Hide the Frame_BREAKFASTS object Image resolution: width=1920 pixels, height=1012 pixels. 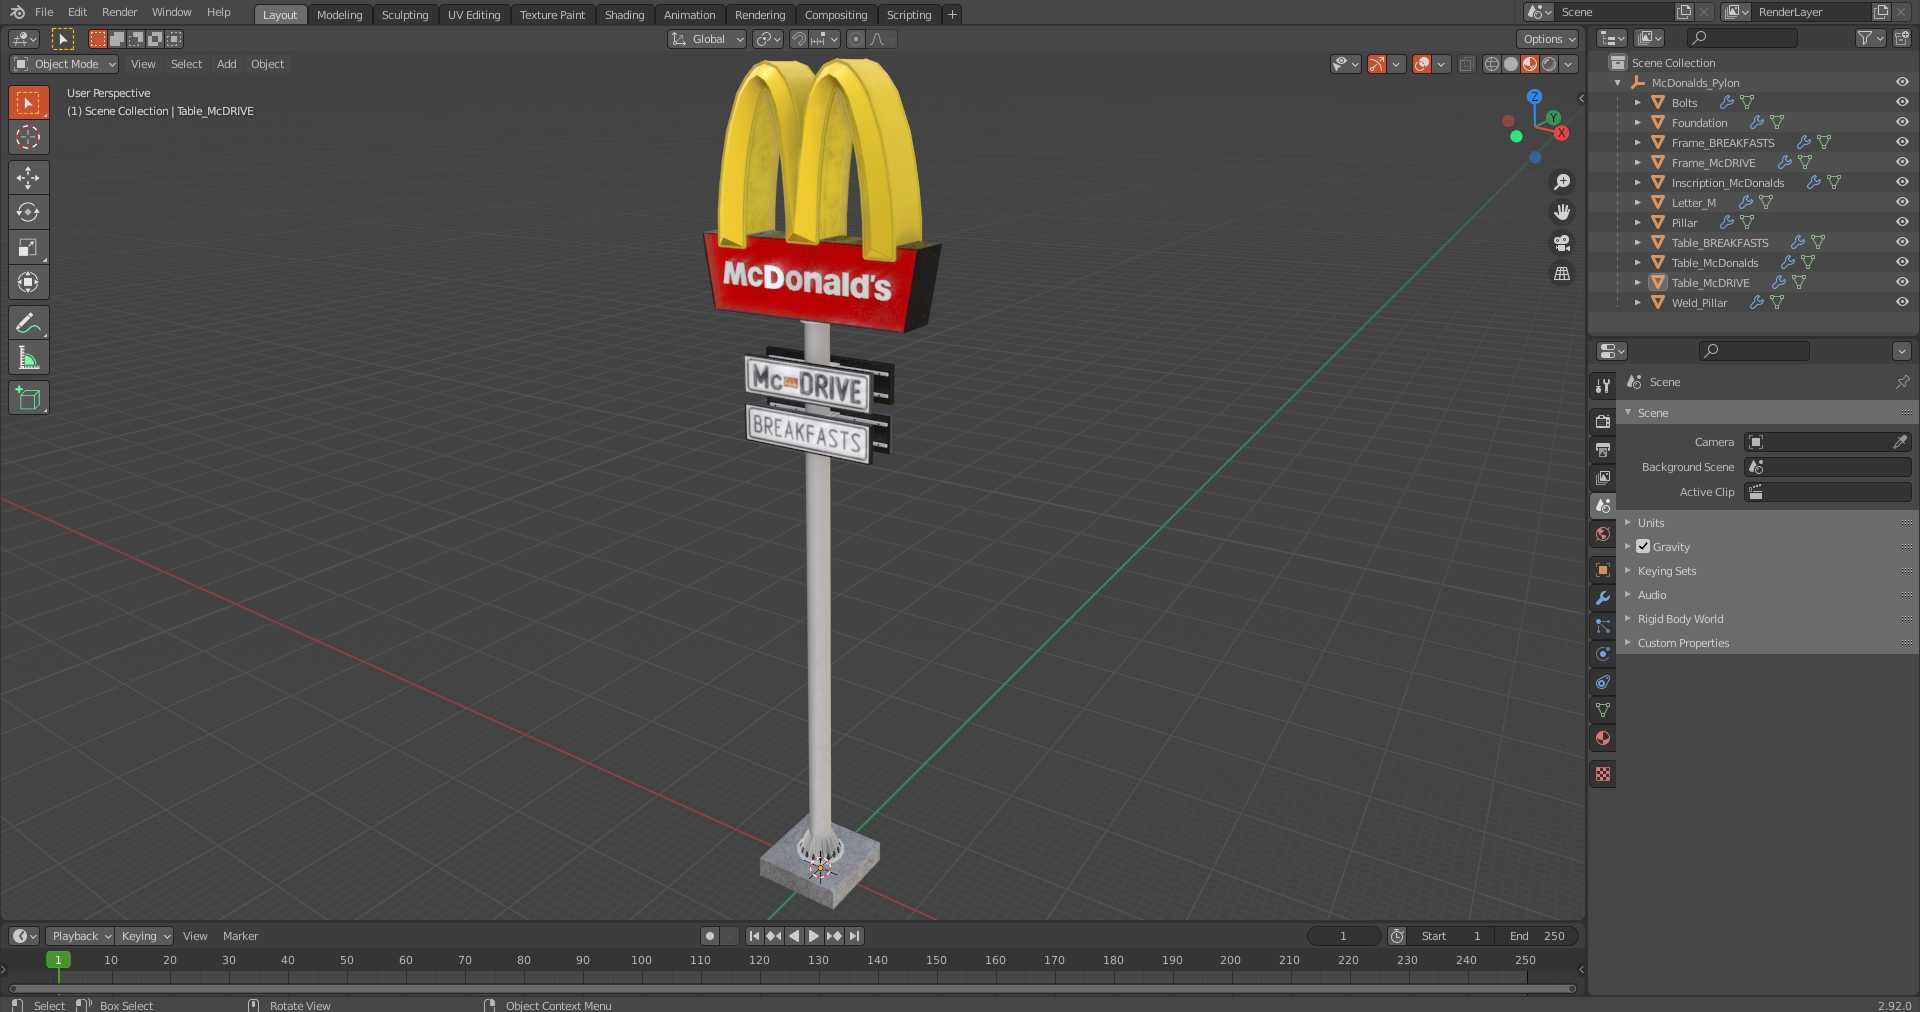pyautogui.click(x=1902, y=142)
